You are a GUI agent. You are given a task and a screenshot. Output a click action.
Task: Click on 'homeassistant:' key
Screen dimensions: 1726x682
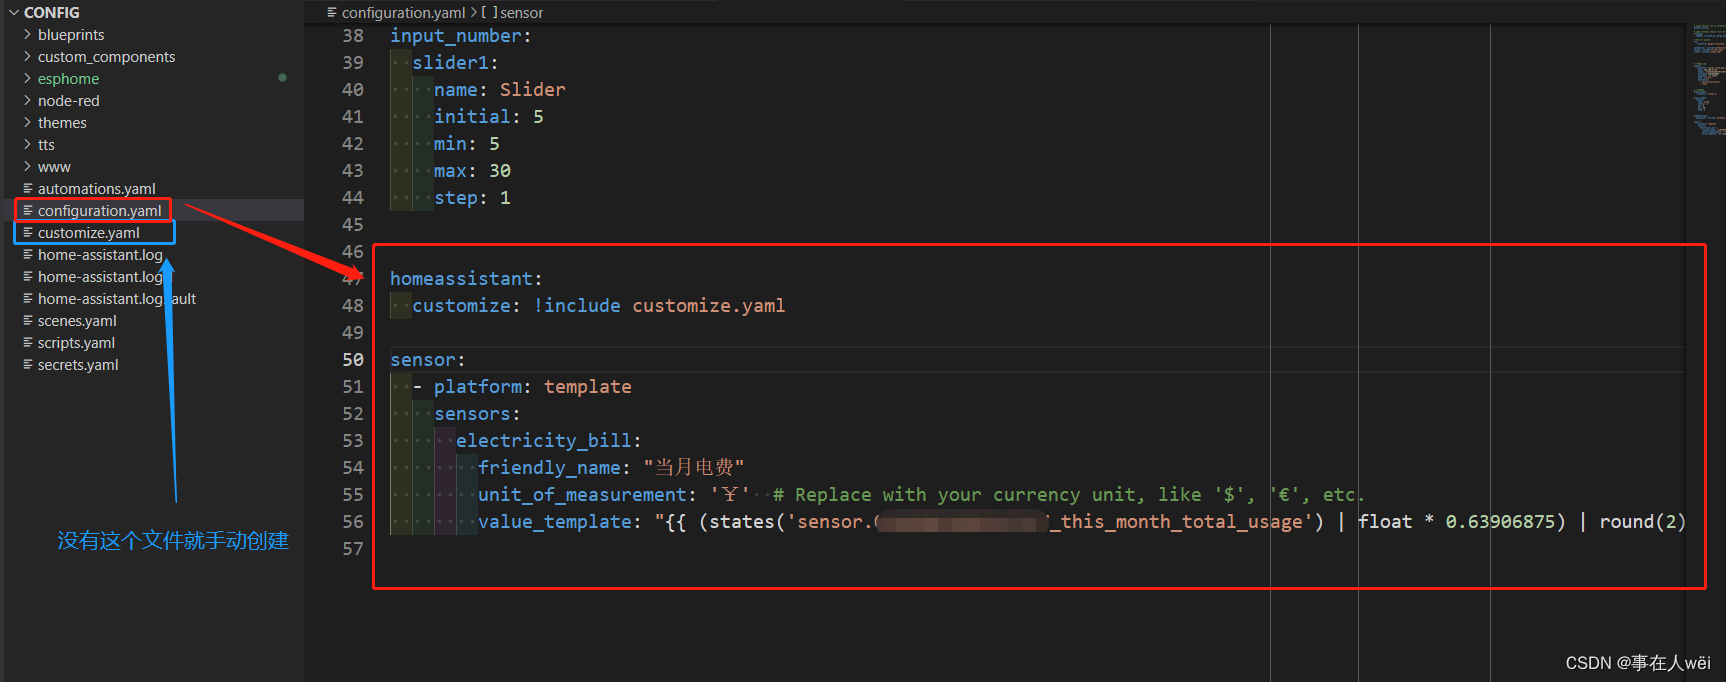[x=466, y=279]
